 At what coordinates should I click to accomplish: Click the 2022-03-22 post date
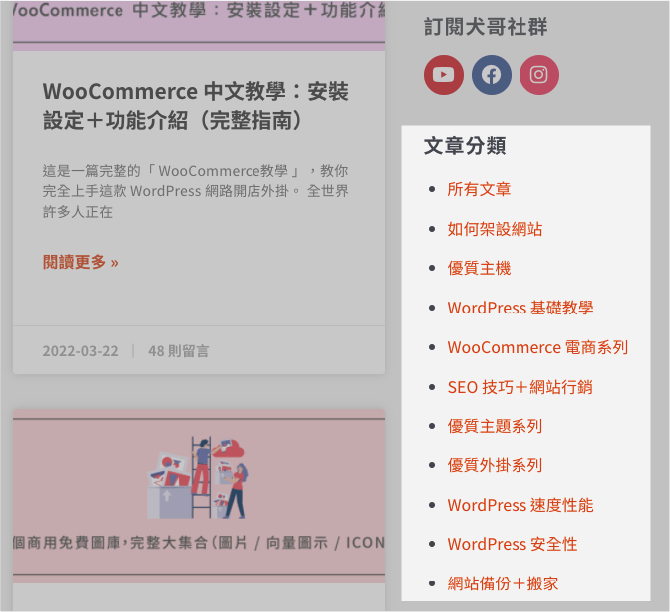point(80,351)
